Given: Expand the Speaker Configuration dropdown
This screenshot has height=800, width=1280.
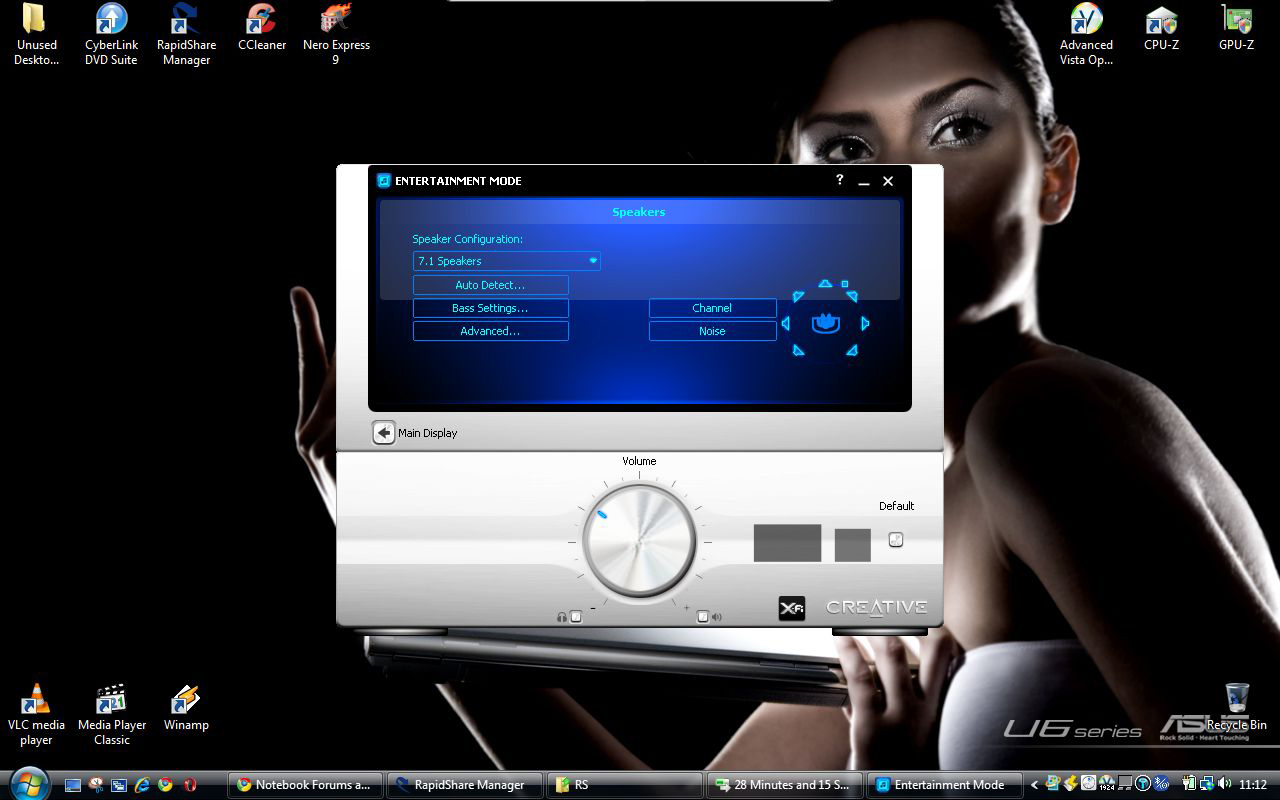Looking at the screenshot, I should click(506, 261).
